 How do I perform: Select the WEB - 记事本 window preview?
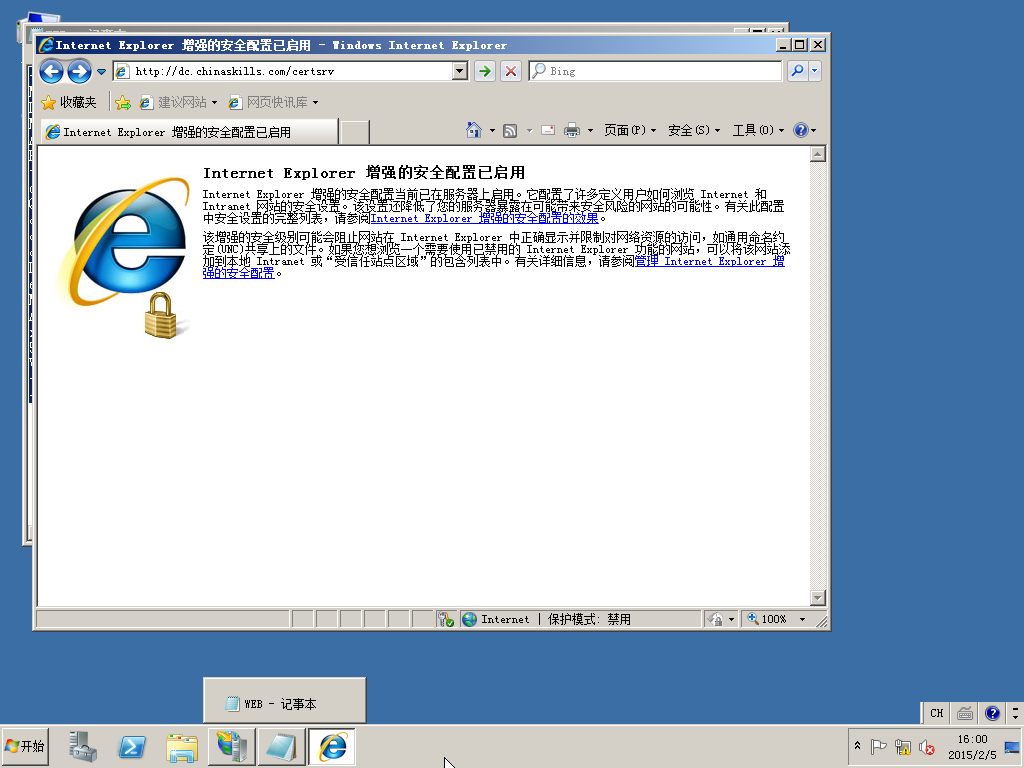coord(285,701)
